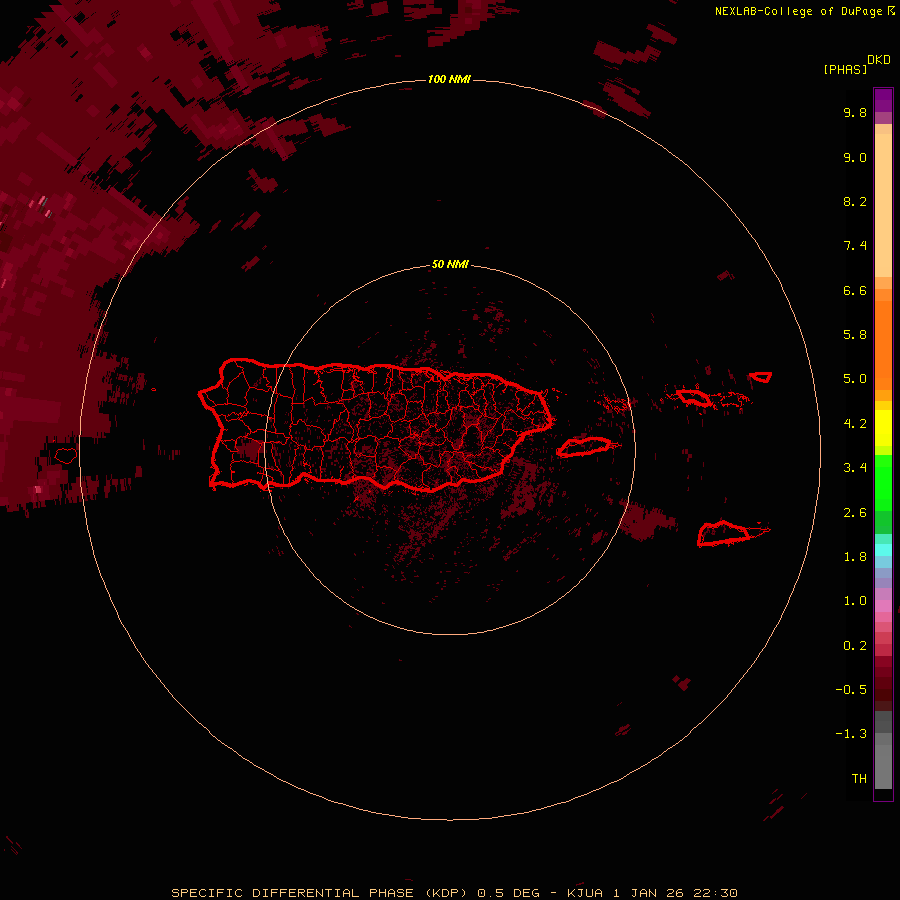
Task: Click the 3.4 colorbar scale value
Action: (x=855, y=468)
